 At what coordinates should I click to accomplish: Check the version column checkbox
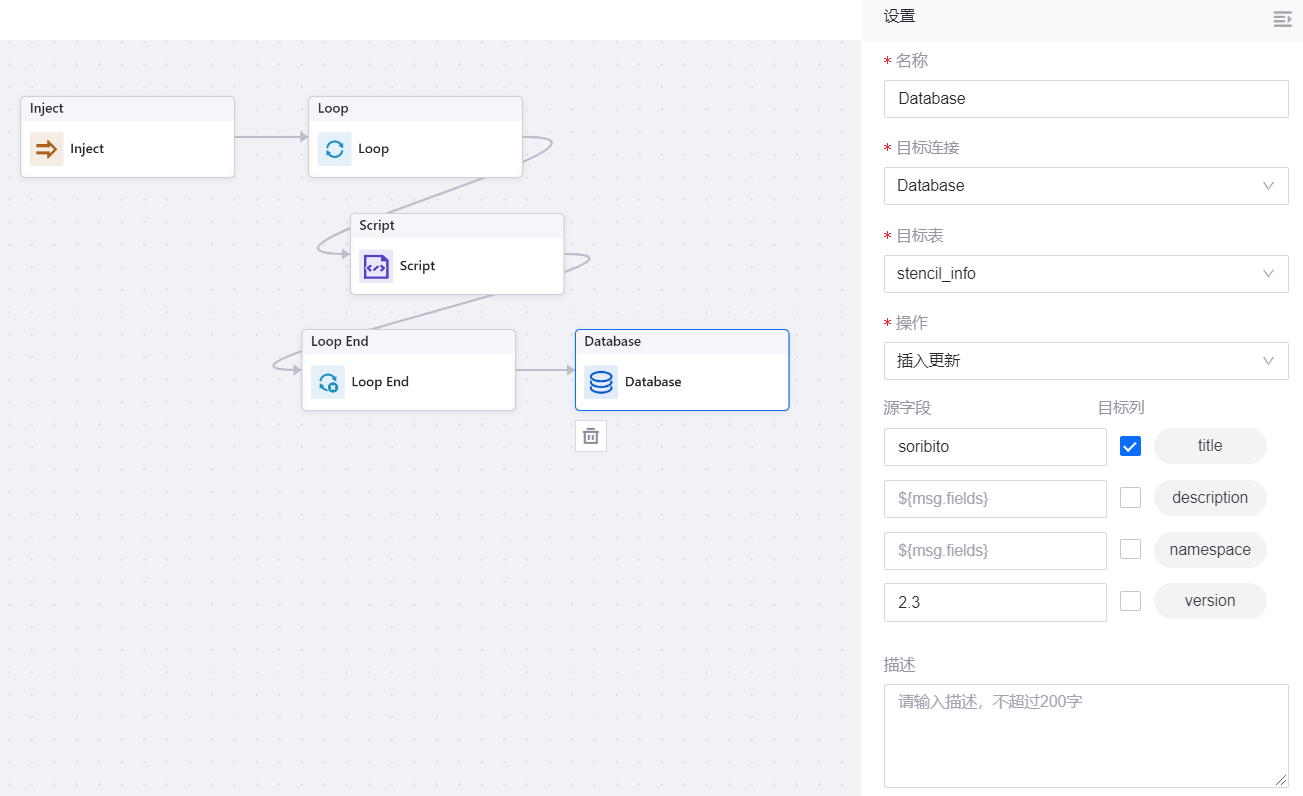(x=1130, y=601)
